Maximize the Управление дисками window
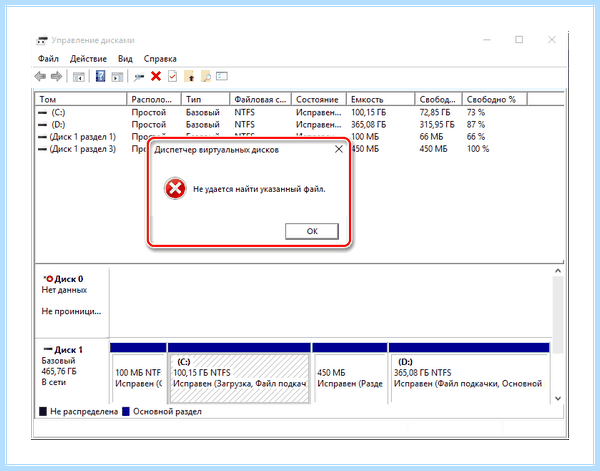 tap(519, 40)
